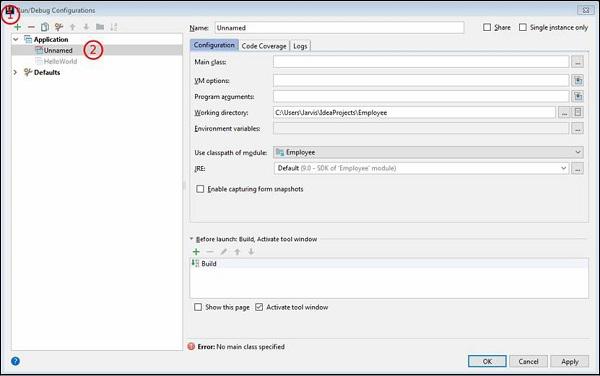The width and height of the screenshot is (600, 376).
Task: Add new configuration with green plus icon
Action: point(17,27)
